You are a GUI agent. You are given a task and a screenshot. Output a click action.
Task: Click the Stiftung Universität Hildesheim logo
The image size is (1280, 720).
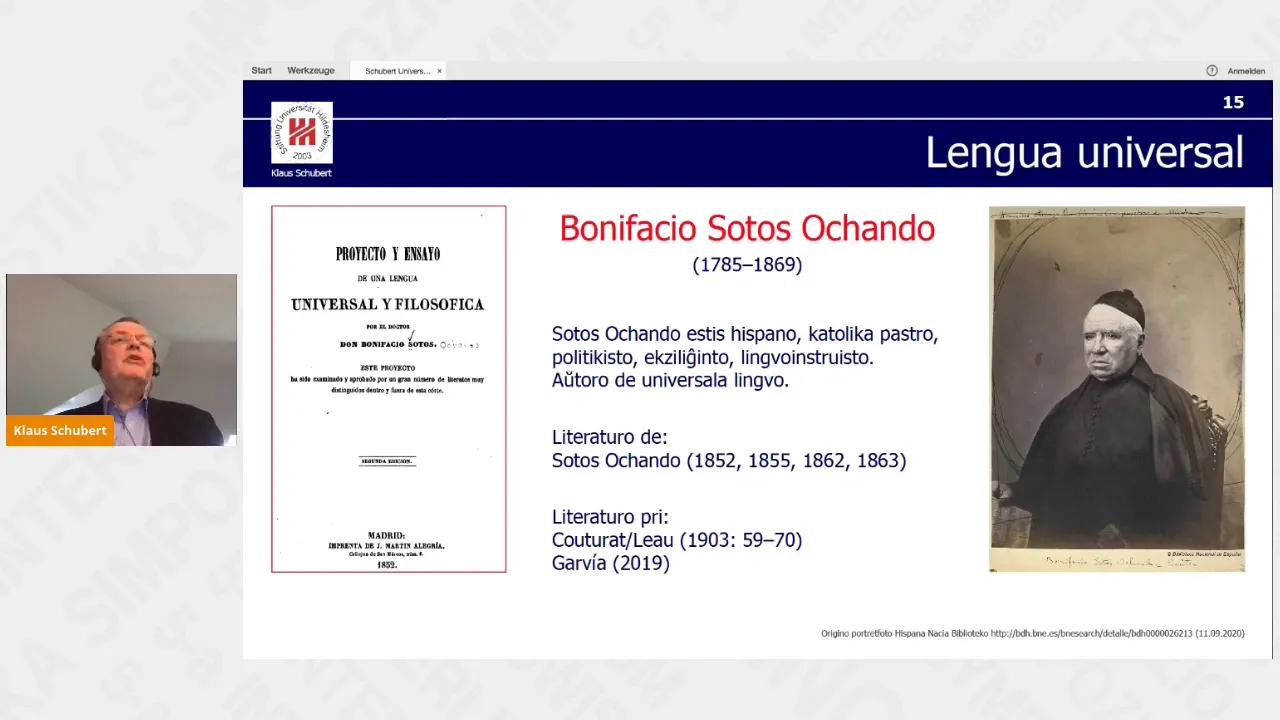coord(302,133)
